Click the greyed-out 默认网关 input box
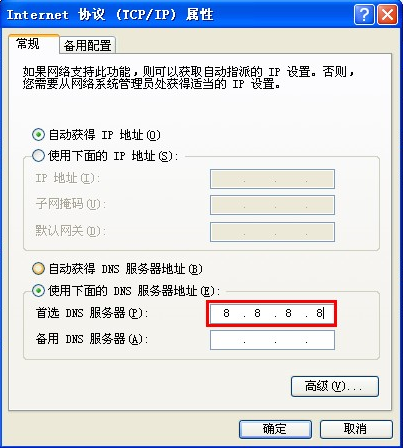403x448 pixels. tap(272, 232)
